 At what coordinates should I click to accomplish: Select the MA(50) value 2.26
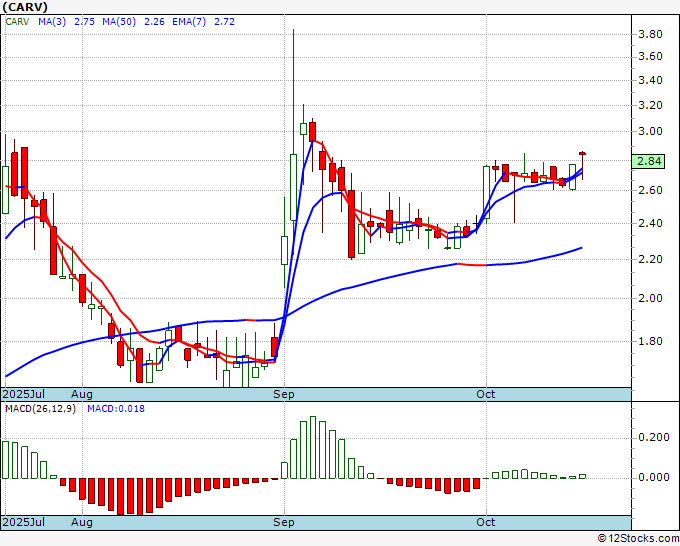coord(154,22)
